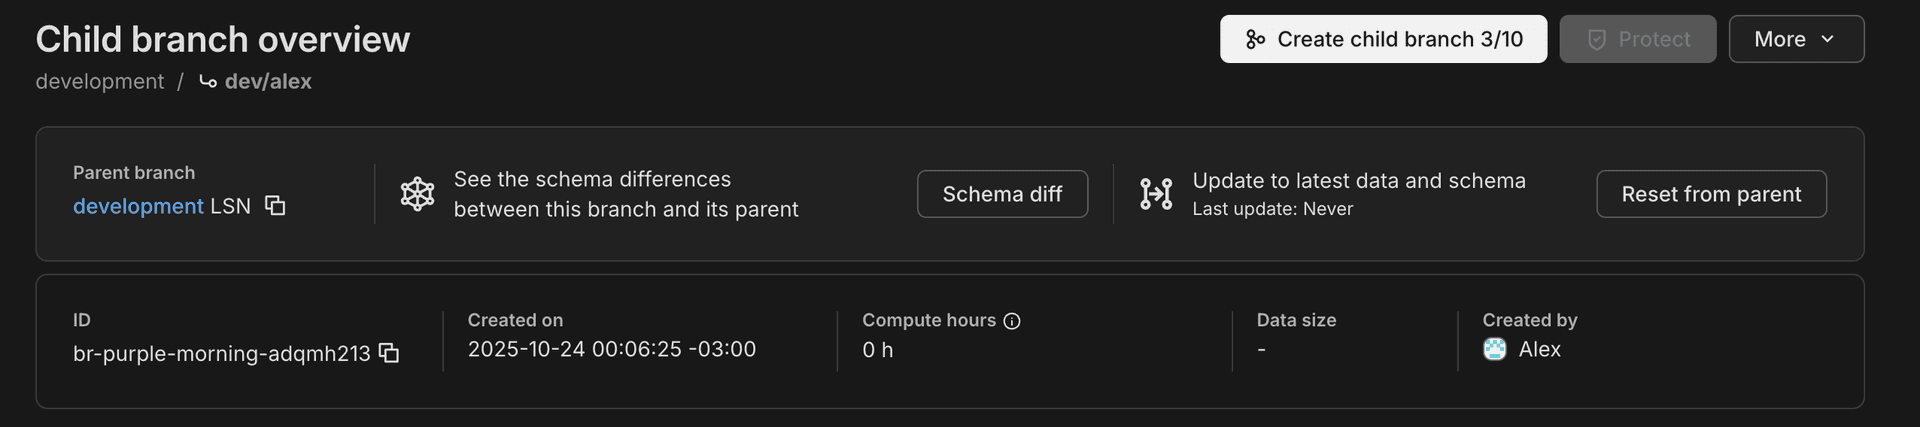The height and width of the screenshot is (427, 1920).
Task: Click Reset from parent button
Action: pyautogui.click(x=1711, y=194)
